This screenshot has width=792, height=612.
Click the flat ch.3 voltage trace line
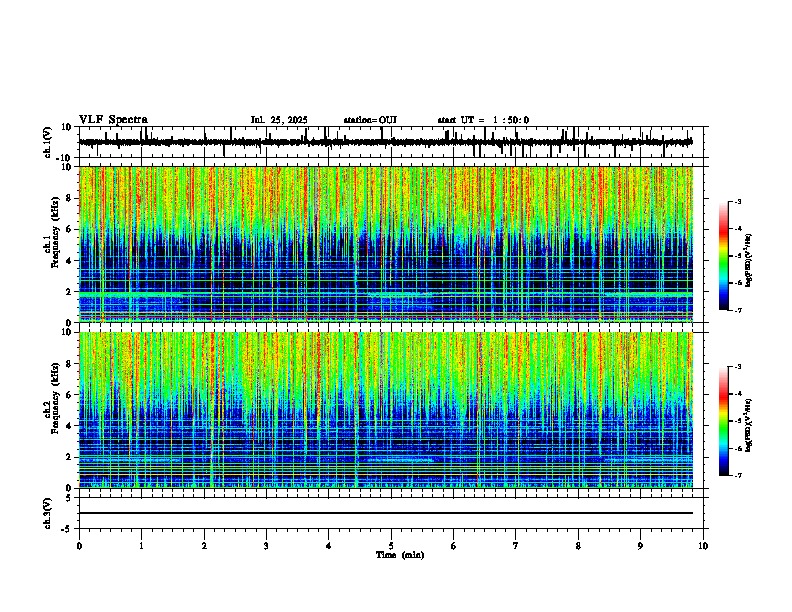pyautogui.click(x=386, y=513)
